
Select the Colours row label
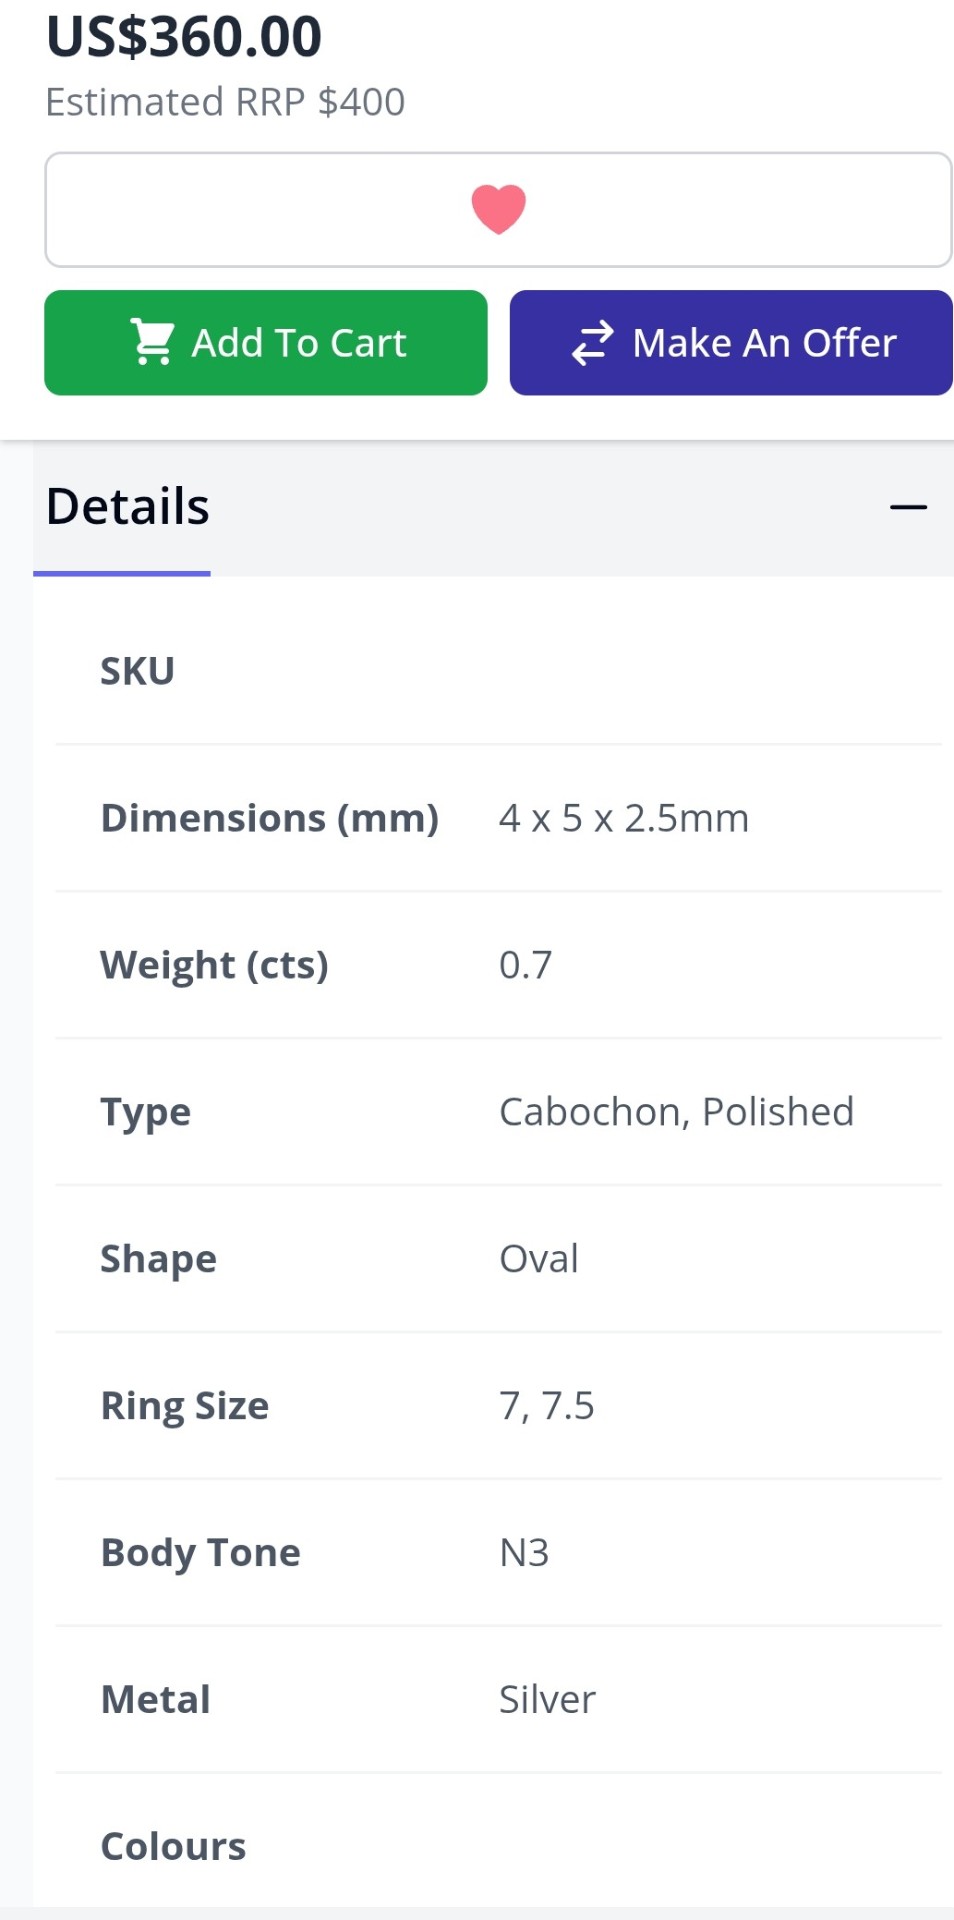173,1846
